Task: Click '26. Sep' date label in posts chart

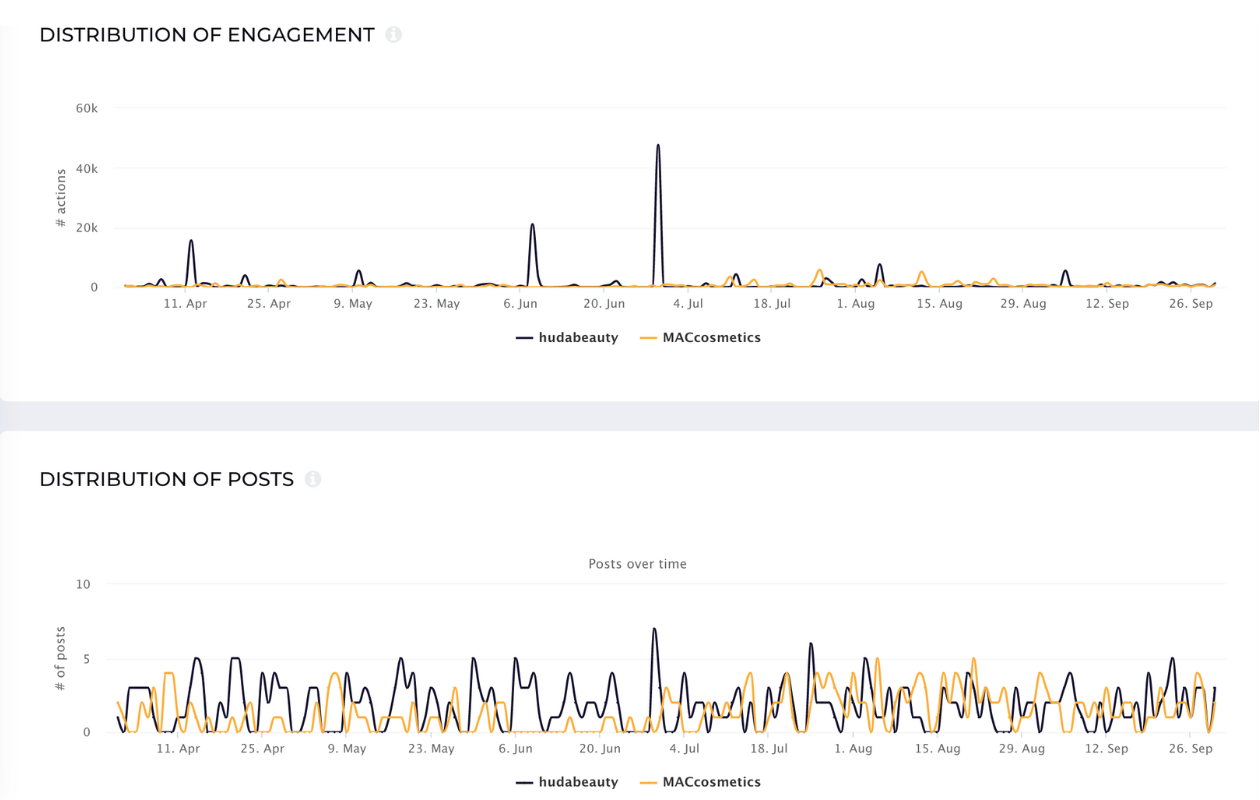Action: (1191, 748)
